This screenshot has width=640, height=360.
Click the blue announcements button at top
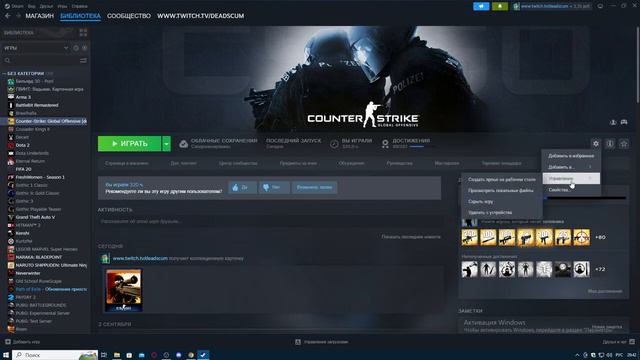coord(481,6)
